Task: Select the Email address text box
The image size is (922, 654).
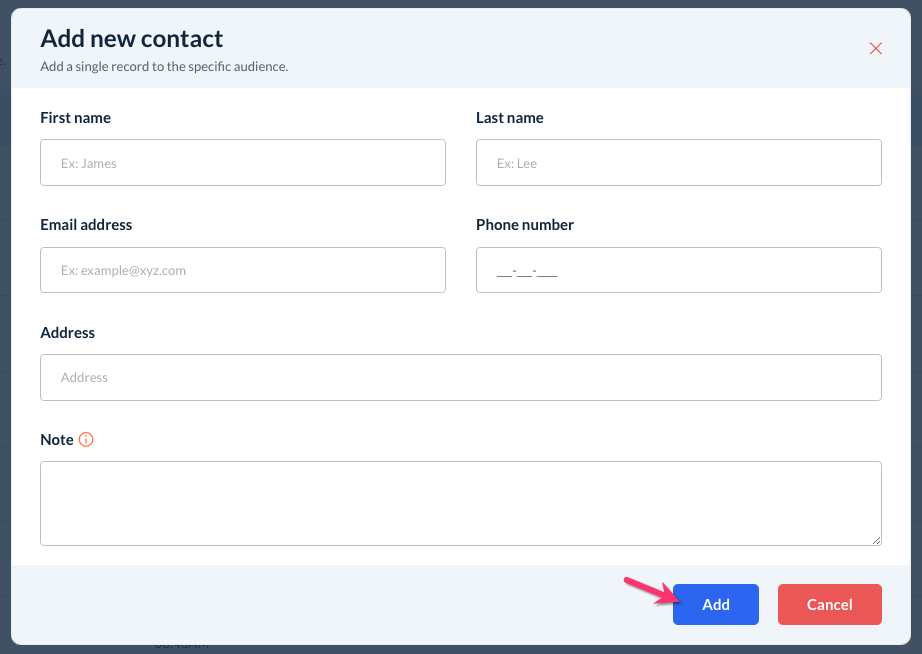Action: 242,270
